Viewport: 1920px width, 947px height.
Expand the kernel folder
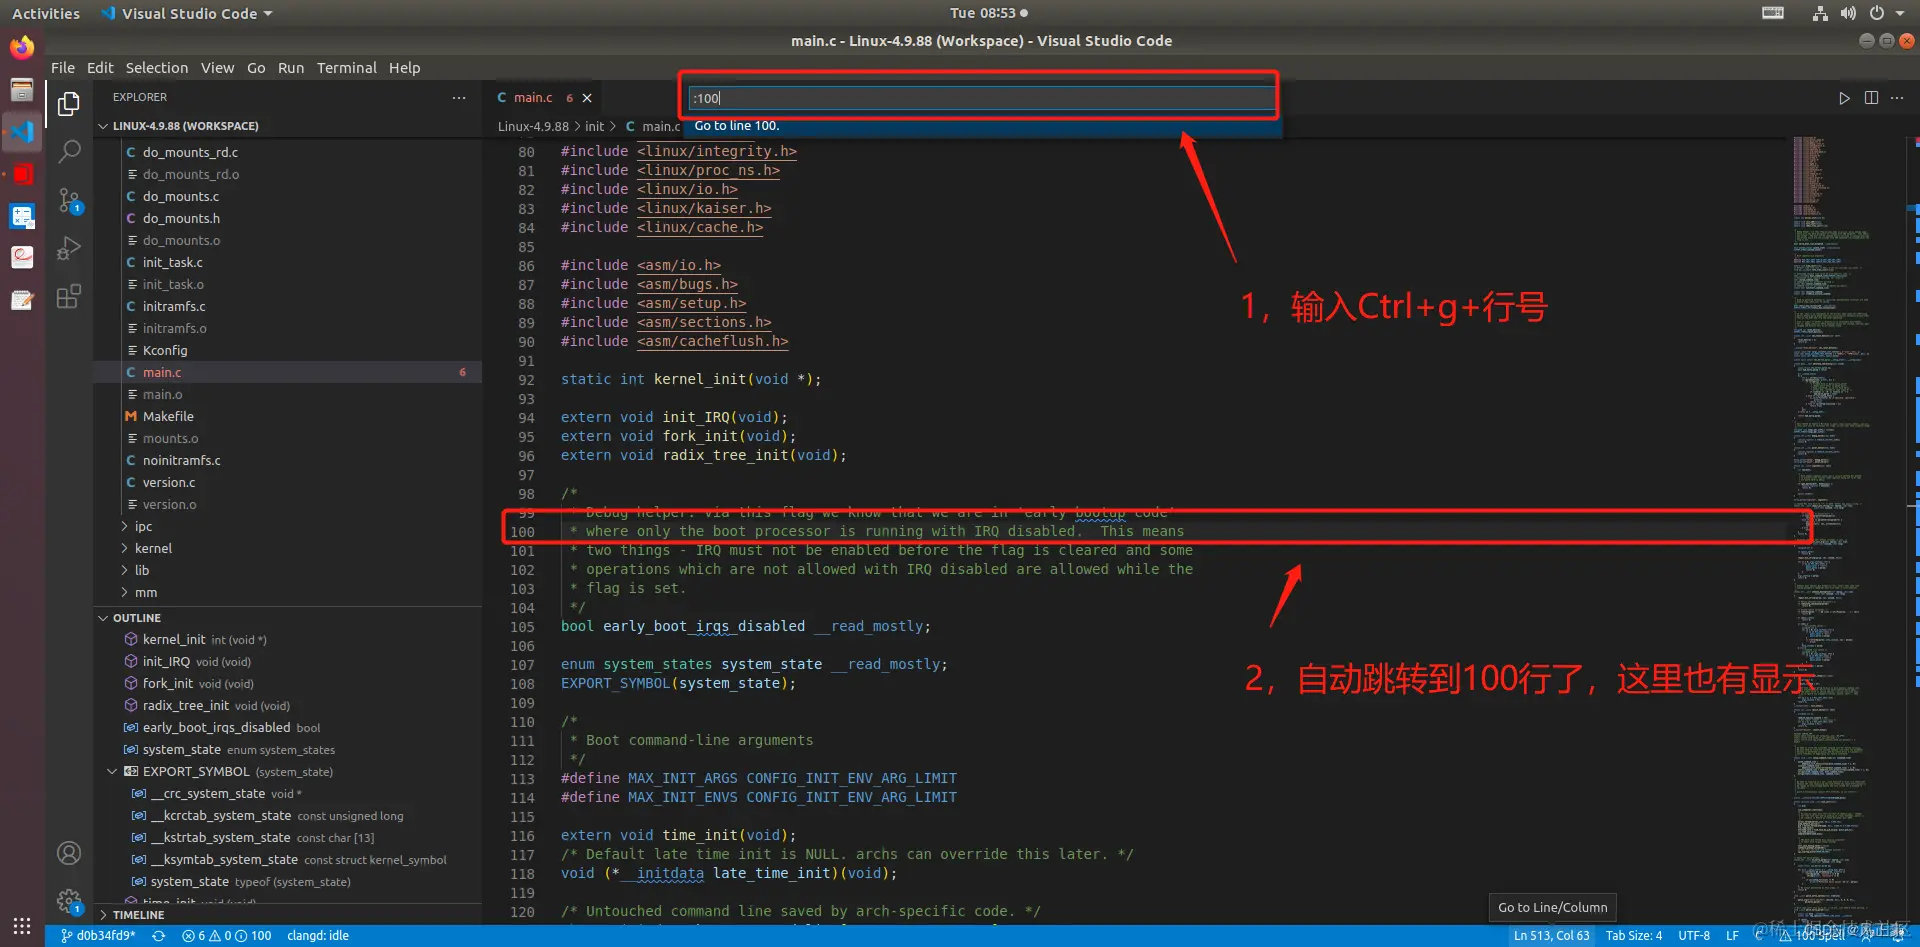coord(153,549)
